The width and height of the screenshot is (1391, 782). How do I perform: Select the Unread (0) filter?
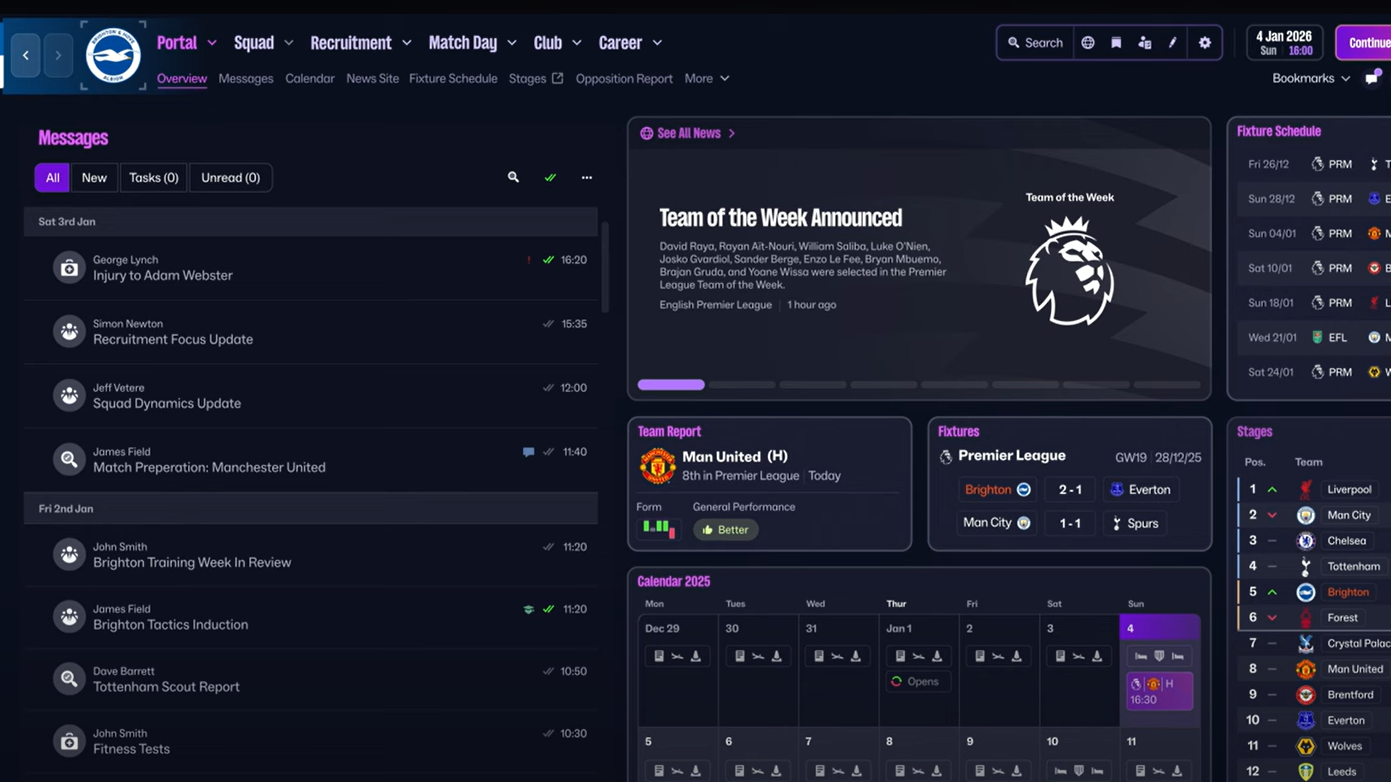coord(230,177)
